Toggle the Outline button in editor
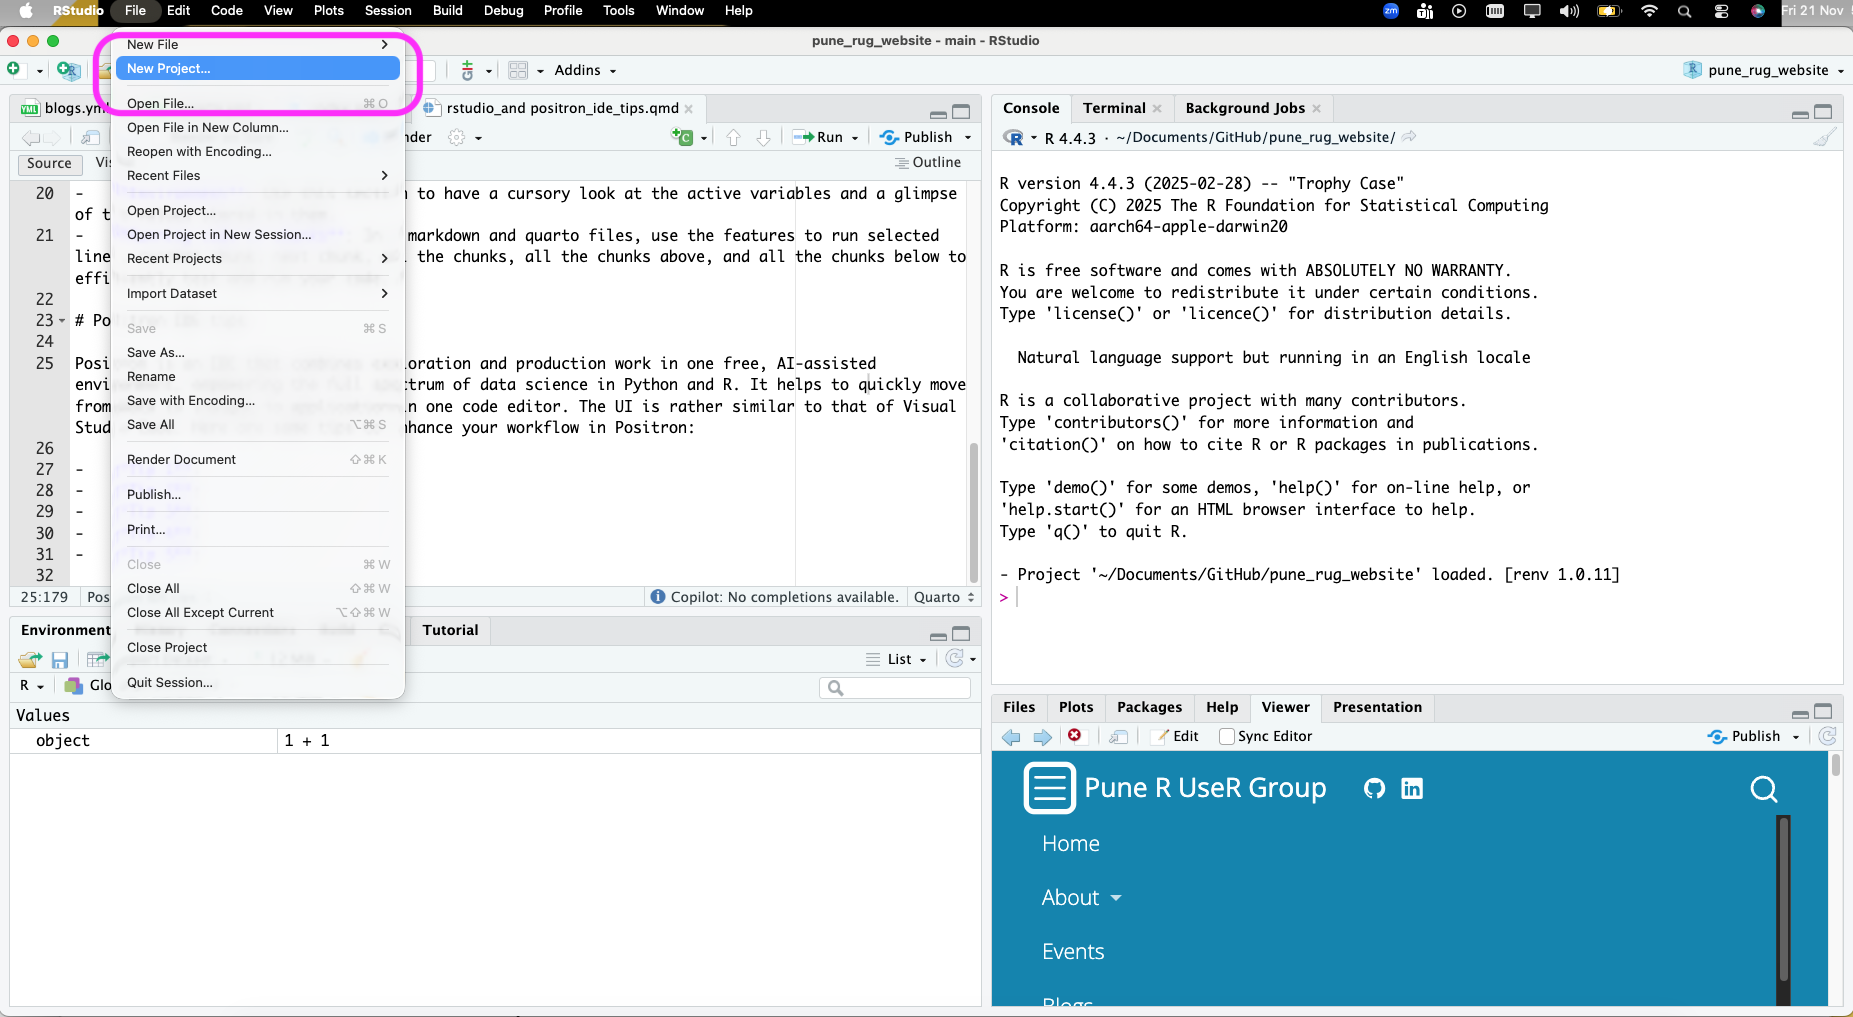The height and width of the screenshot is (1017, 1853). [x=928, y=162]
